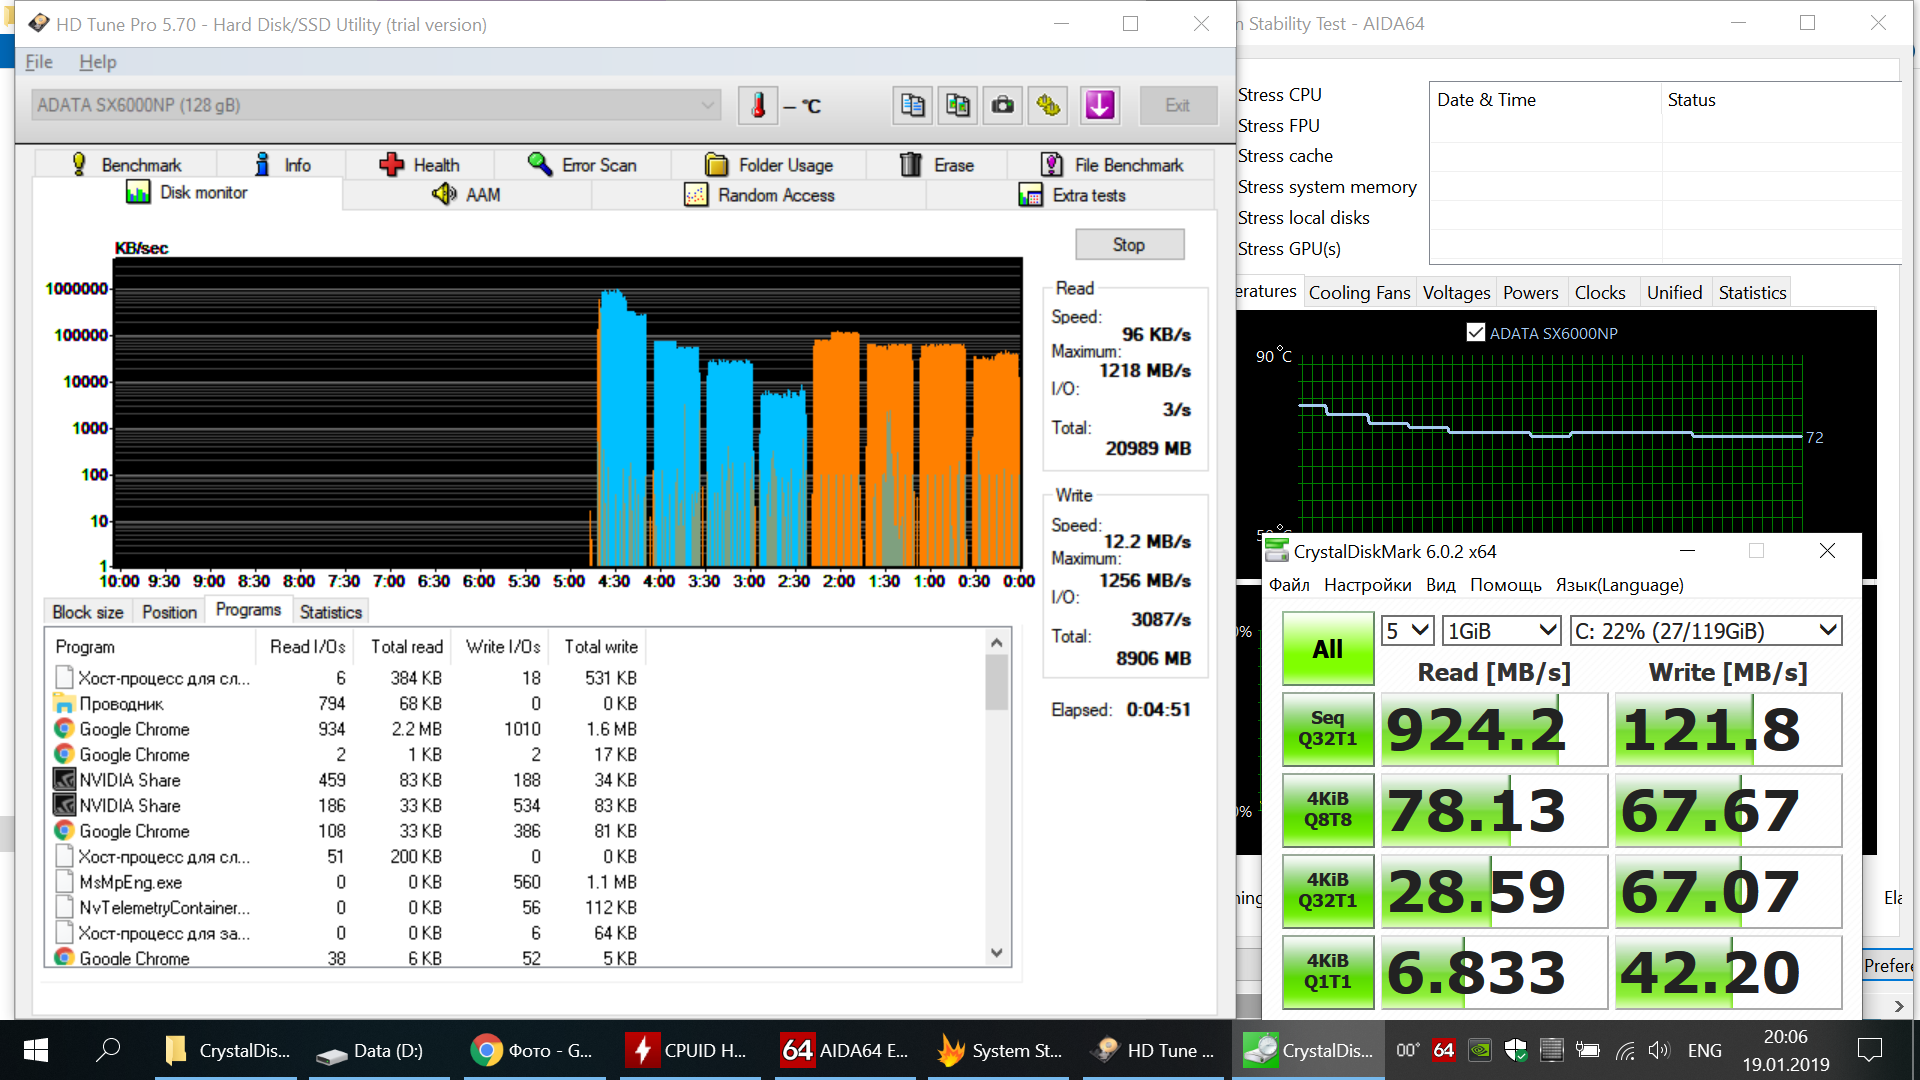The image size is (1920, 1080).
Task: Open the Health tab
Action: click(420, 165)
